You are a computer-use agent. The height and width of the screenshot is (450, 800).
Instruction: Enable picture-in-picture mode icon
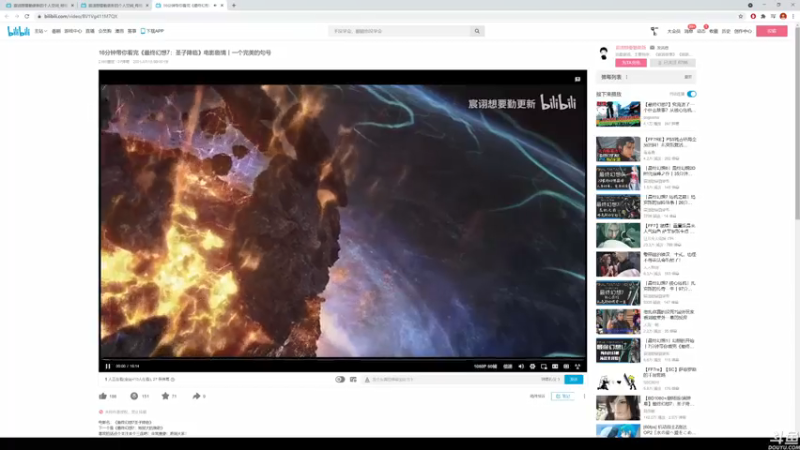coord(544,366)
